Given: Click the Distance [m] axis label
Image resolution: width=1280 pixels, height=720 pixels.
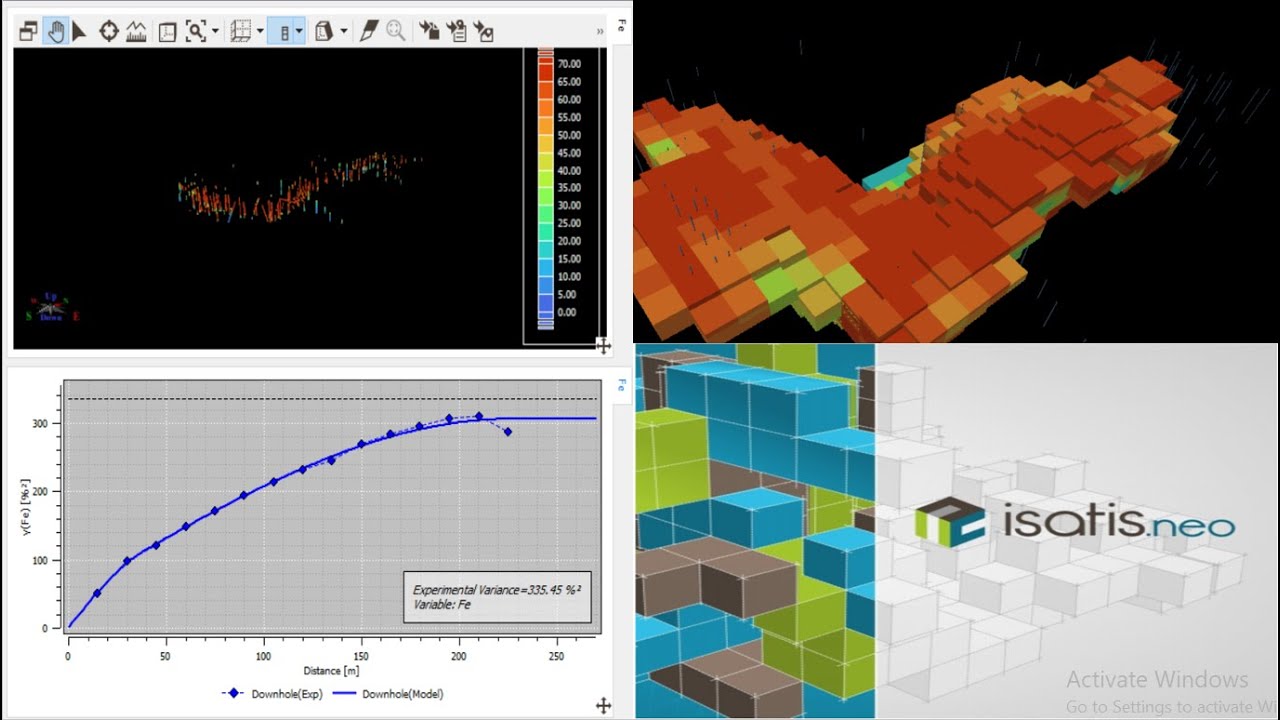Looking at the screenshot, I should click(331, 670).
